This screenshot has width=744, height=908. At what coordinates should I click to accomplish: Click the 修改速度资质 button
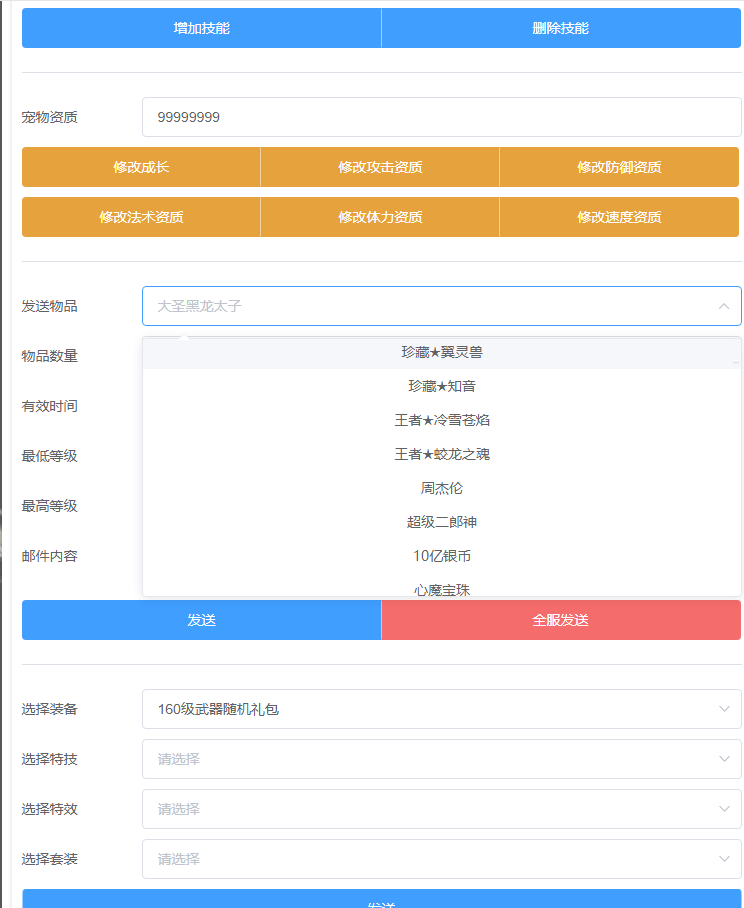click(619, 217)
